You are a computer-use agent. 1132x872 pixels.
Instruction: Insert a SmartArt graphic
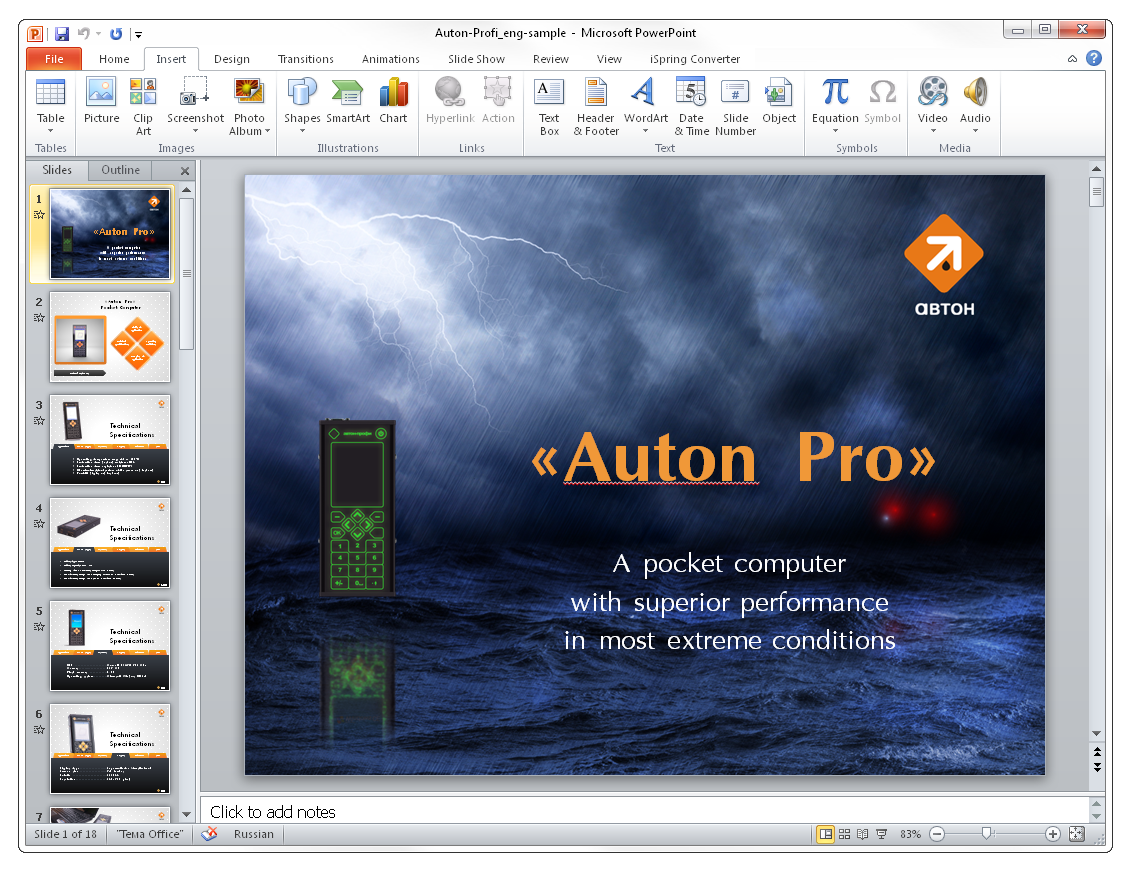click(x=348, y=101)
